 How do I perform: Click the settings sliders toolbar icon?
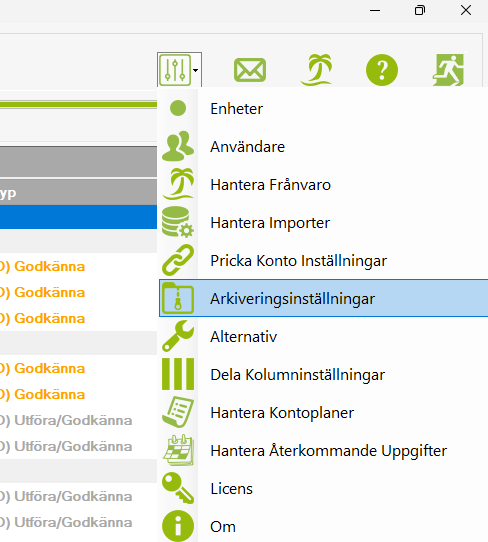pos(175,70)
